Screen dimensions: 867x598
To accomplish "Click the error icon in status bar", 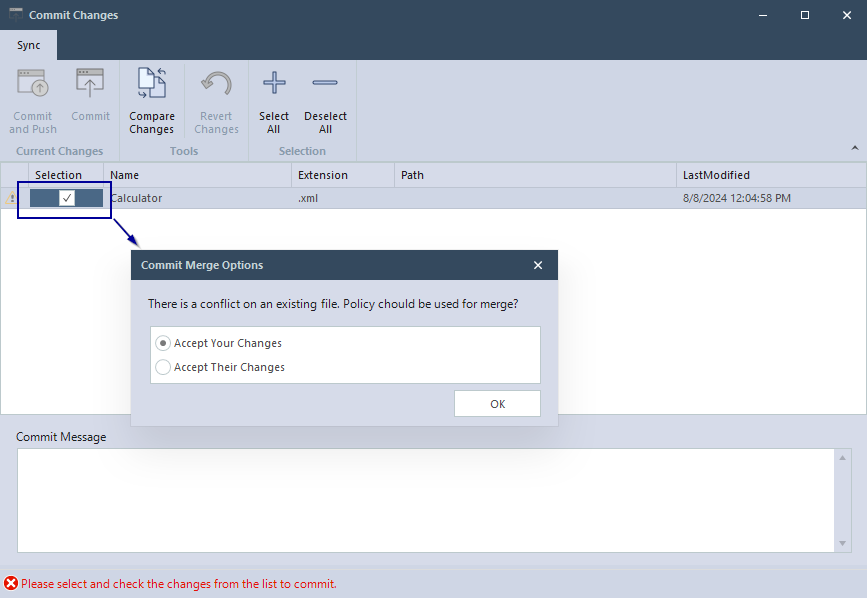I will click(11, 583).
